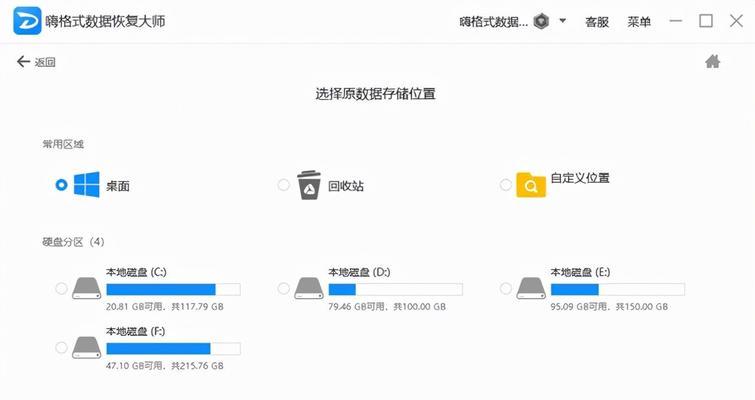This screenshot has width=755, height=400.
Task: Click heading 选择原数据存储位置
Action: [376, 94]
